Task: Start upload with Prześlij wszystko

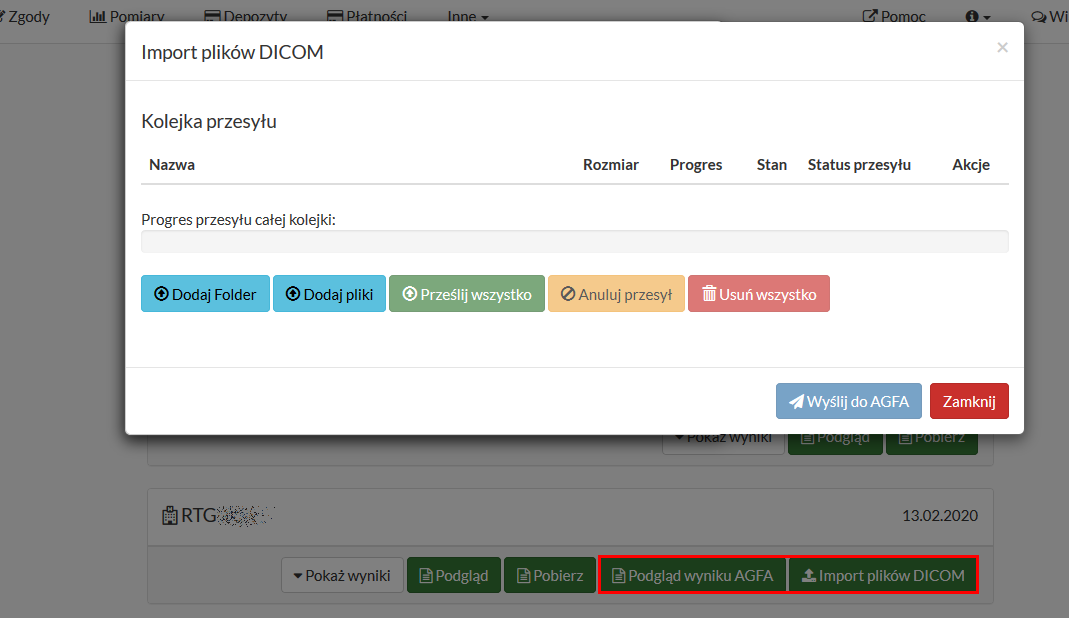Action: click(466, 294)
